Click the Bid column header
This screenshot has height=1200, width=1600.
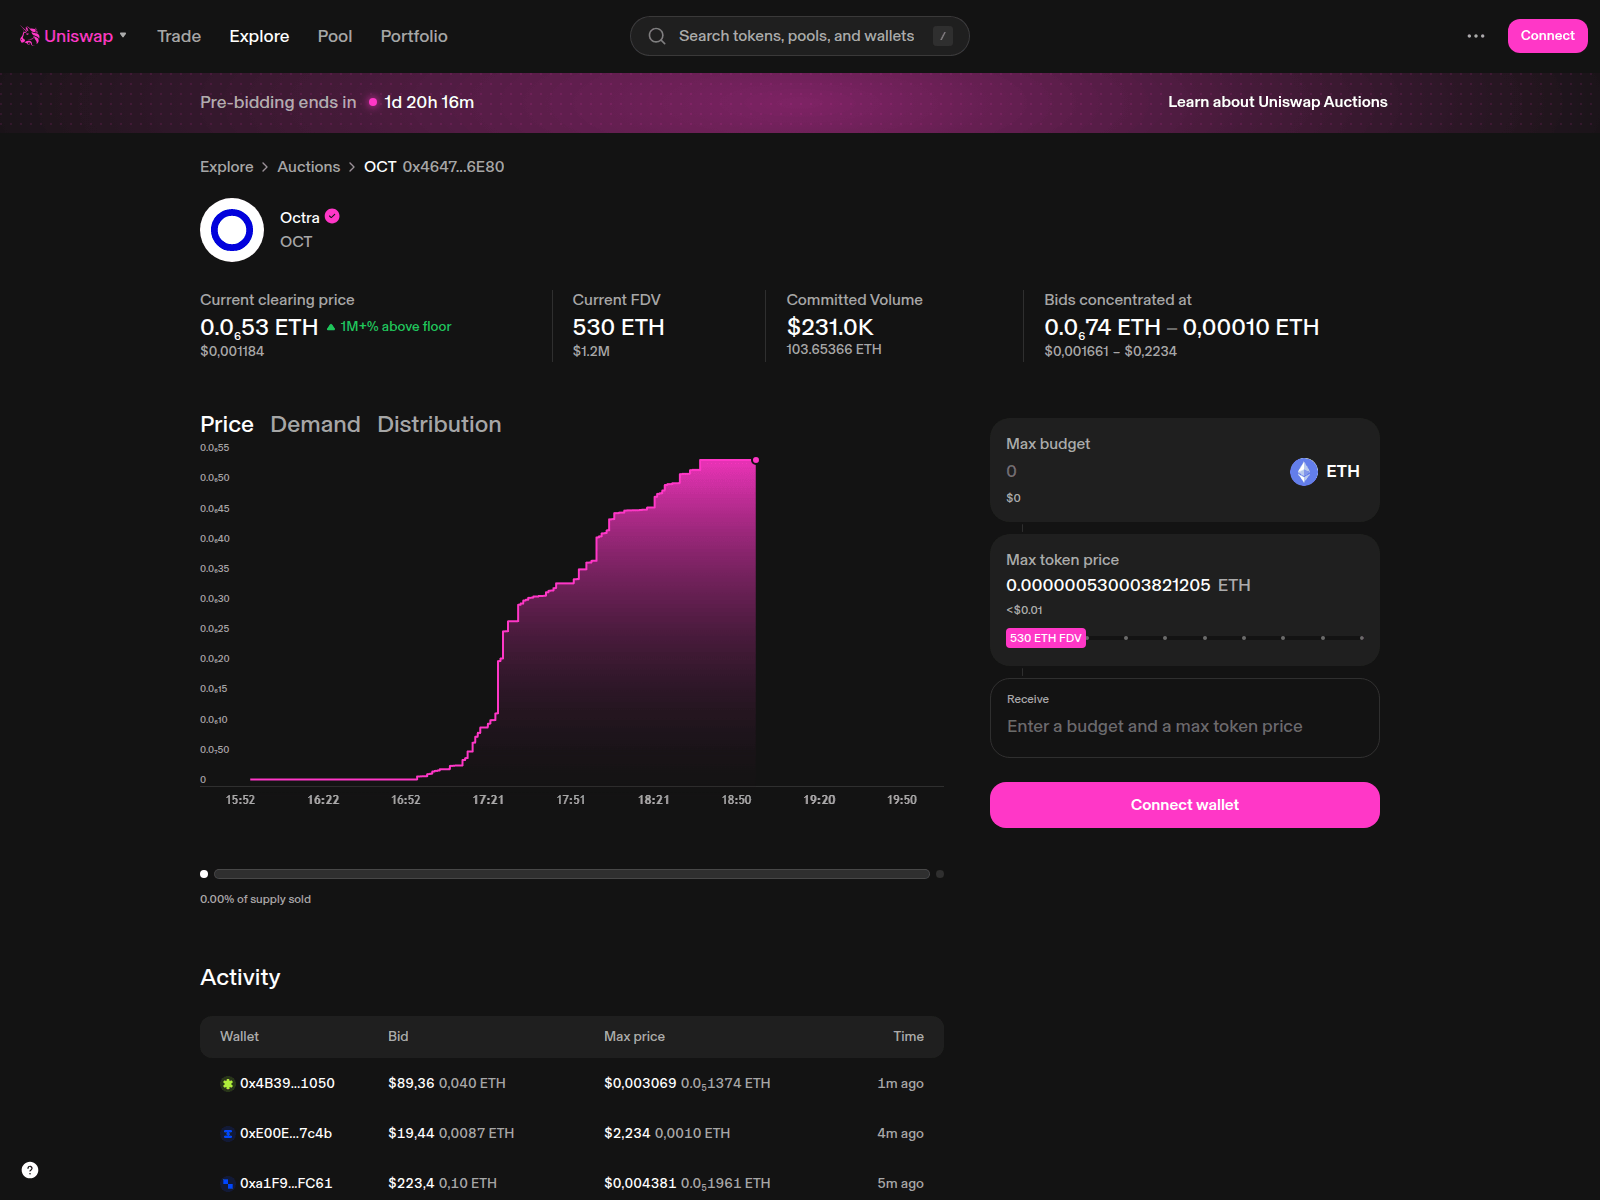point(398,1037)
